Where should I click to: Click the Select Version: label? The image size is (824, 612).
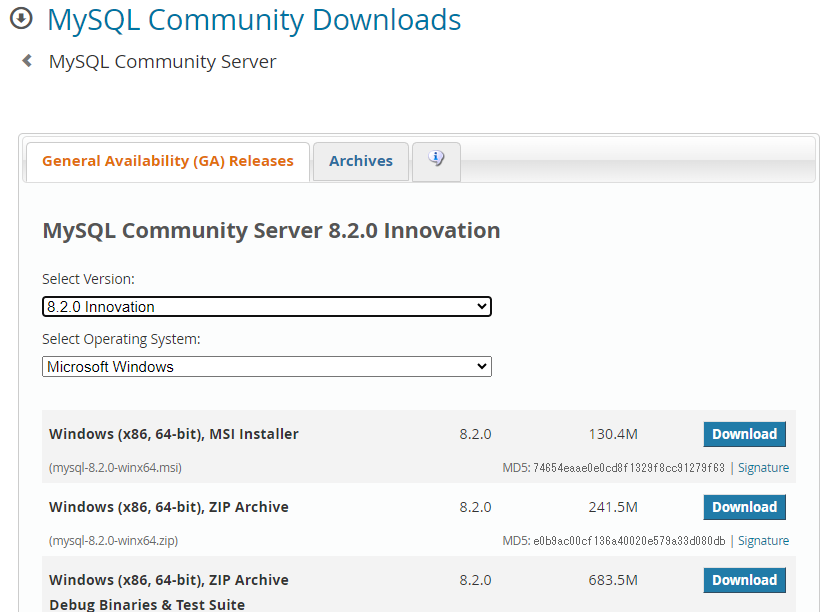click(88, 279)
